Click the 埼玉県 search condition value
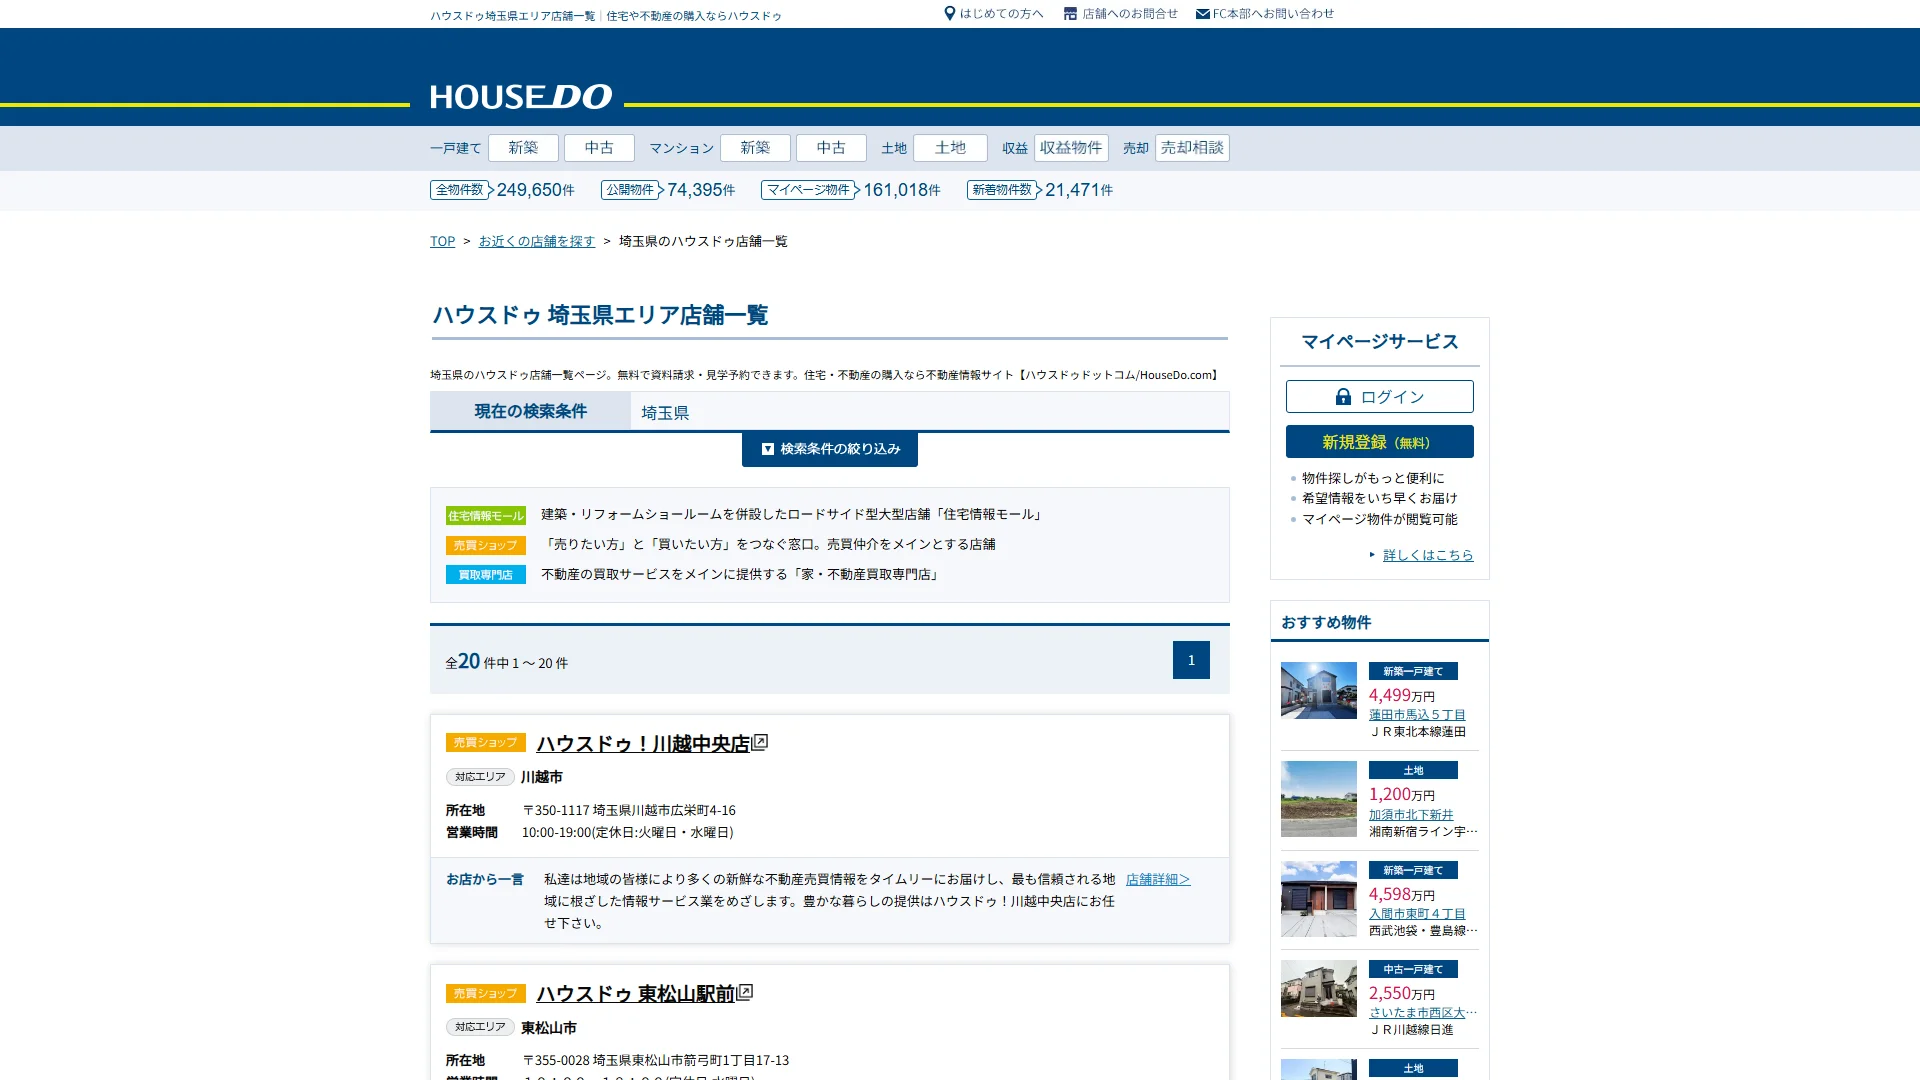Screen dimensions: 1920x1080 click(665, 413)
